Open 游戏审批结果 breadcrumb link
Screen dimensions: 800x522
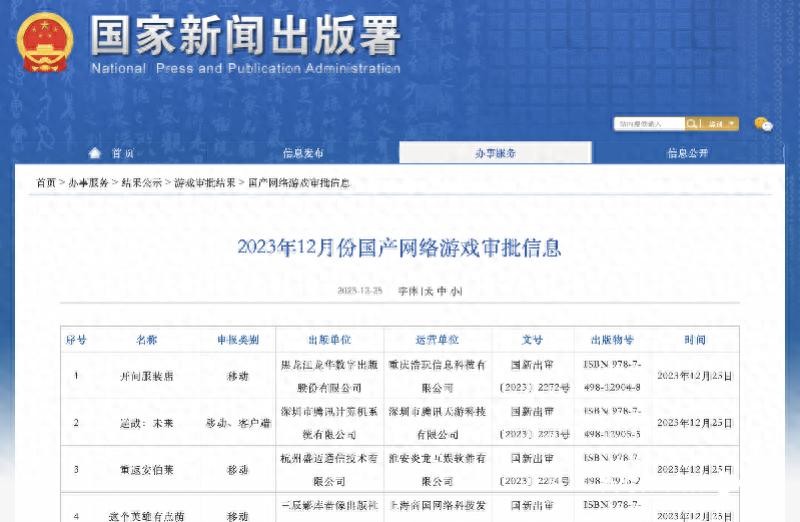(205, 183)
